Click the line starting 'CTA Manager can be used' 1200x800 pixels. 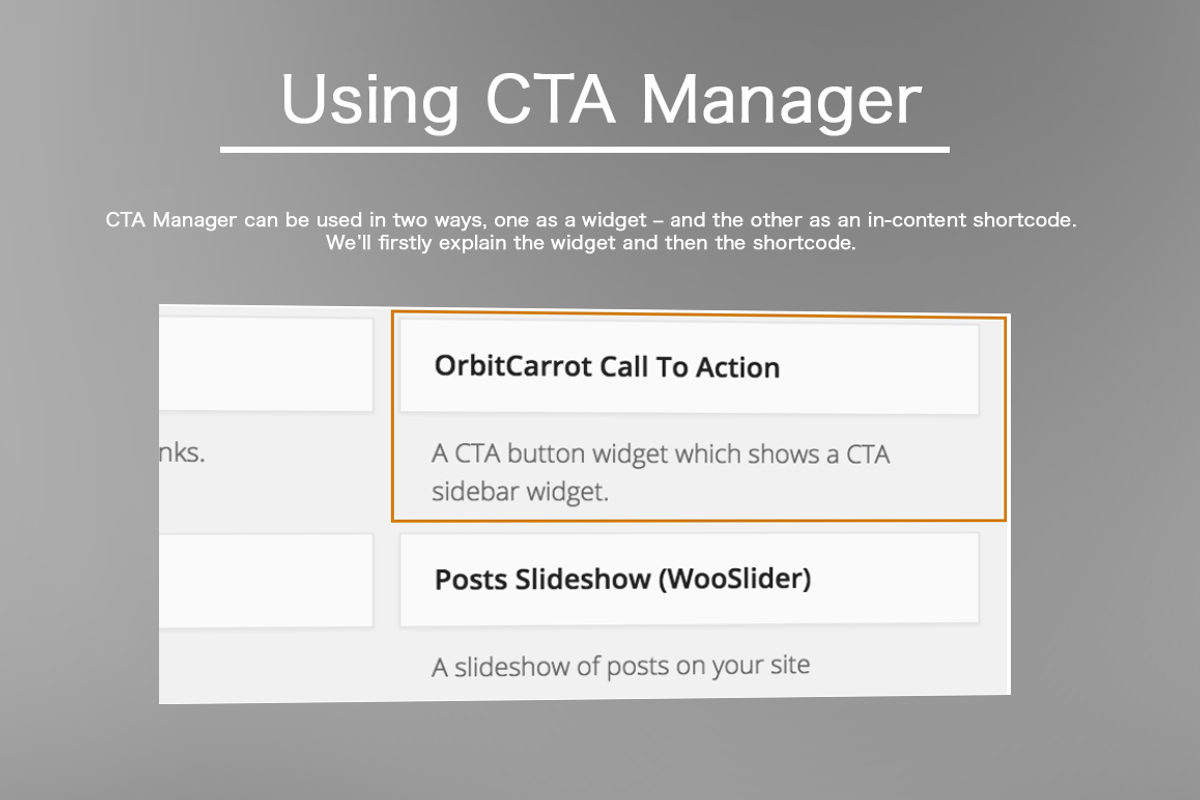tap(591, 220)
